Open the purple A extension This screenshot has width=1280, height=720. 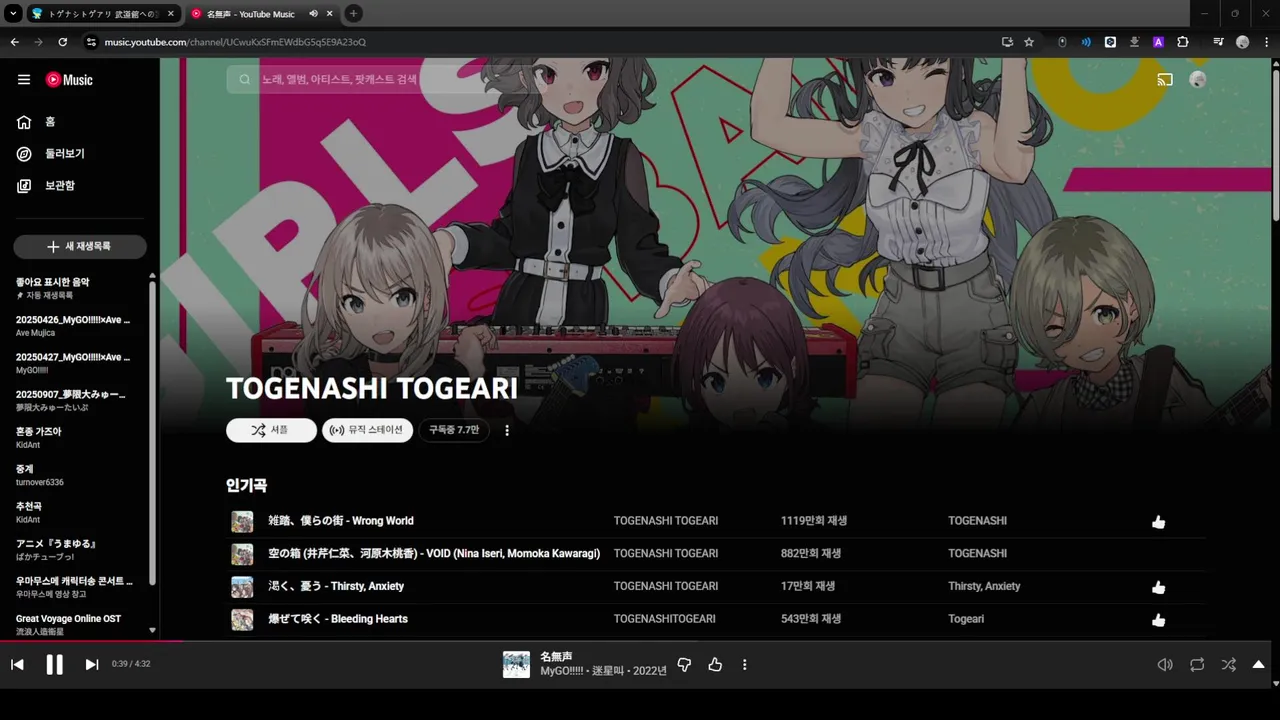click(1158, 42)
